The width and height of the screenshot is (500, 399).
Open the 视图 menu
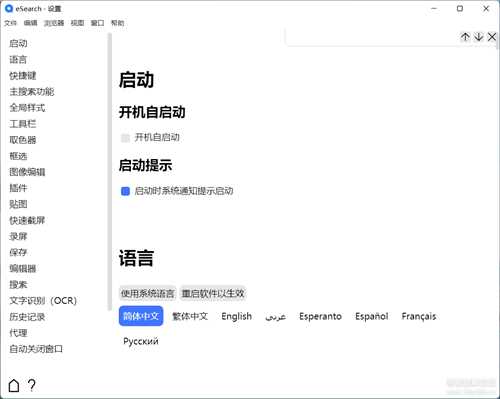coord(77,23)
